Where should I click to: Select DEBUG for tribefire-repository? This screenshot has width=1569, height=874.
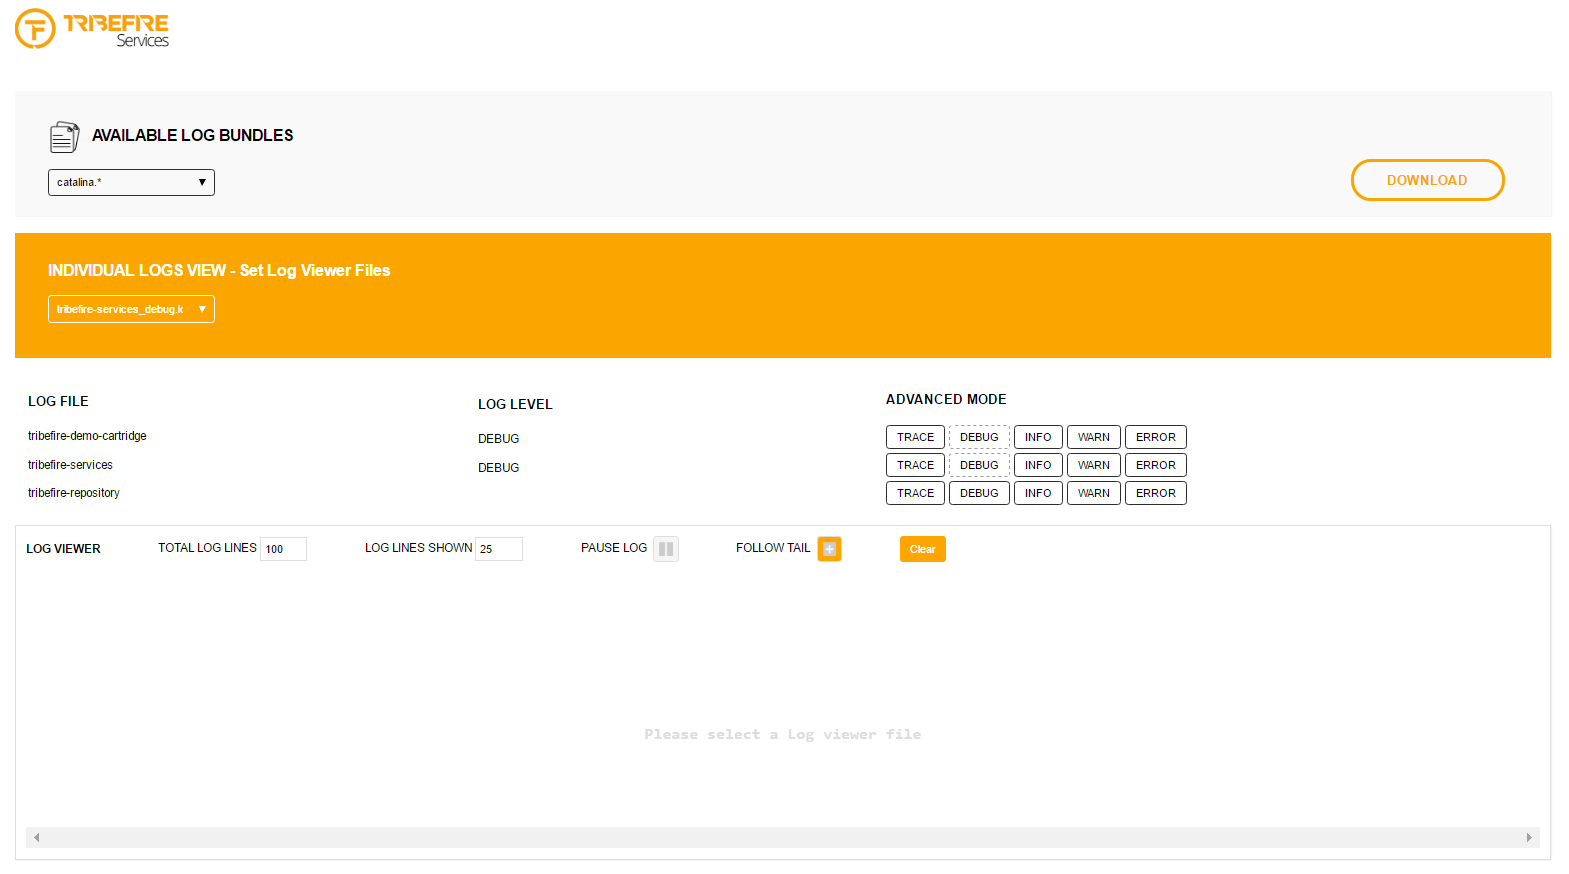(978, 493)
